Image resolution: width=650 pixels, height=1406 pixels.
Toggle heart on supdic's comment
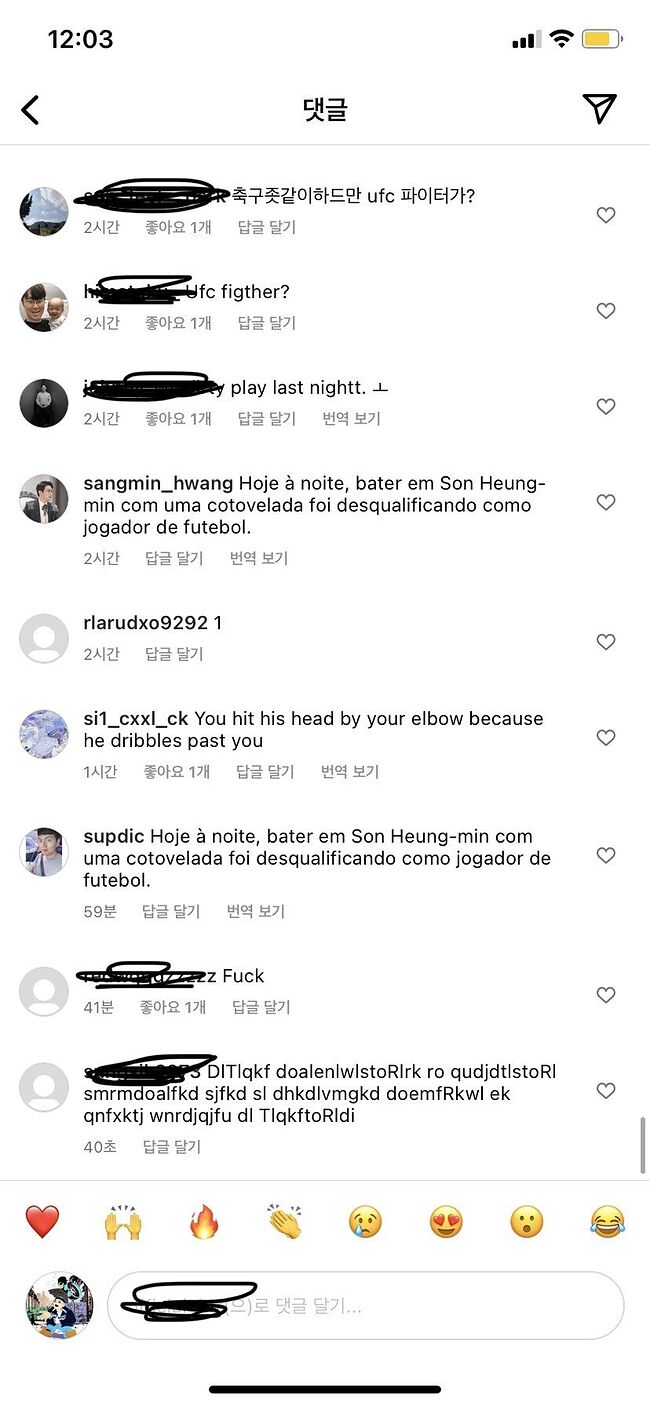coord(606,855)
